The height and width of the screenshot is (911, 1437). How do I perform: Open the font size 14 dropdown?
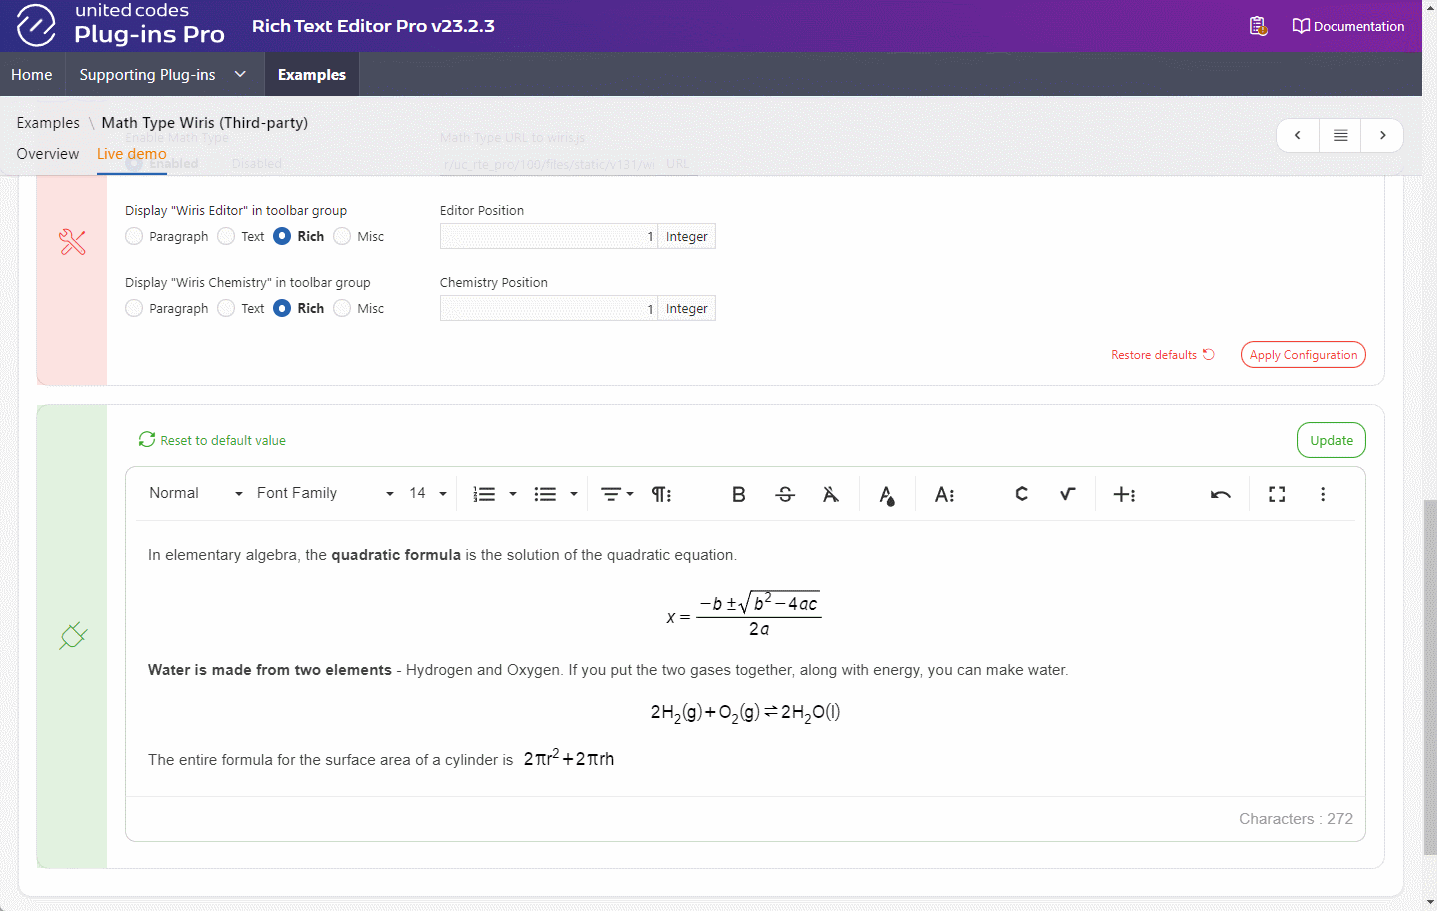pos(428,493)
